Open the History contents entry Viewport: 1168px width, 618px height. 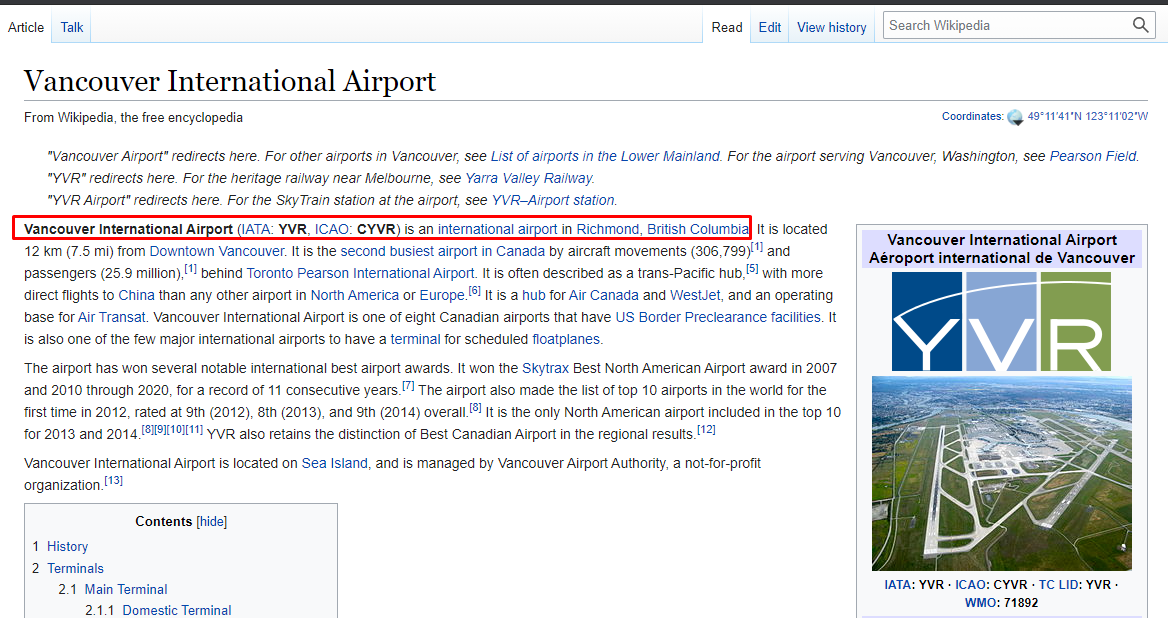pos(67,547)
